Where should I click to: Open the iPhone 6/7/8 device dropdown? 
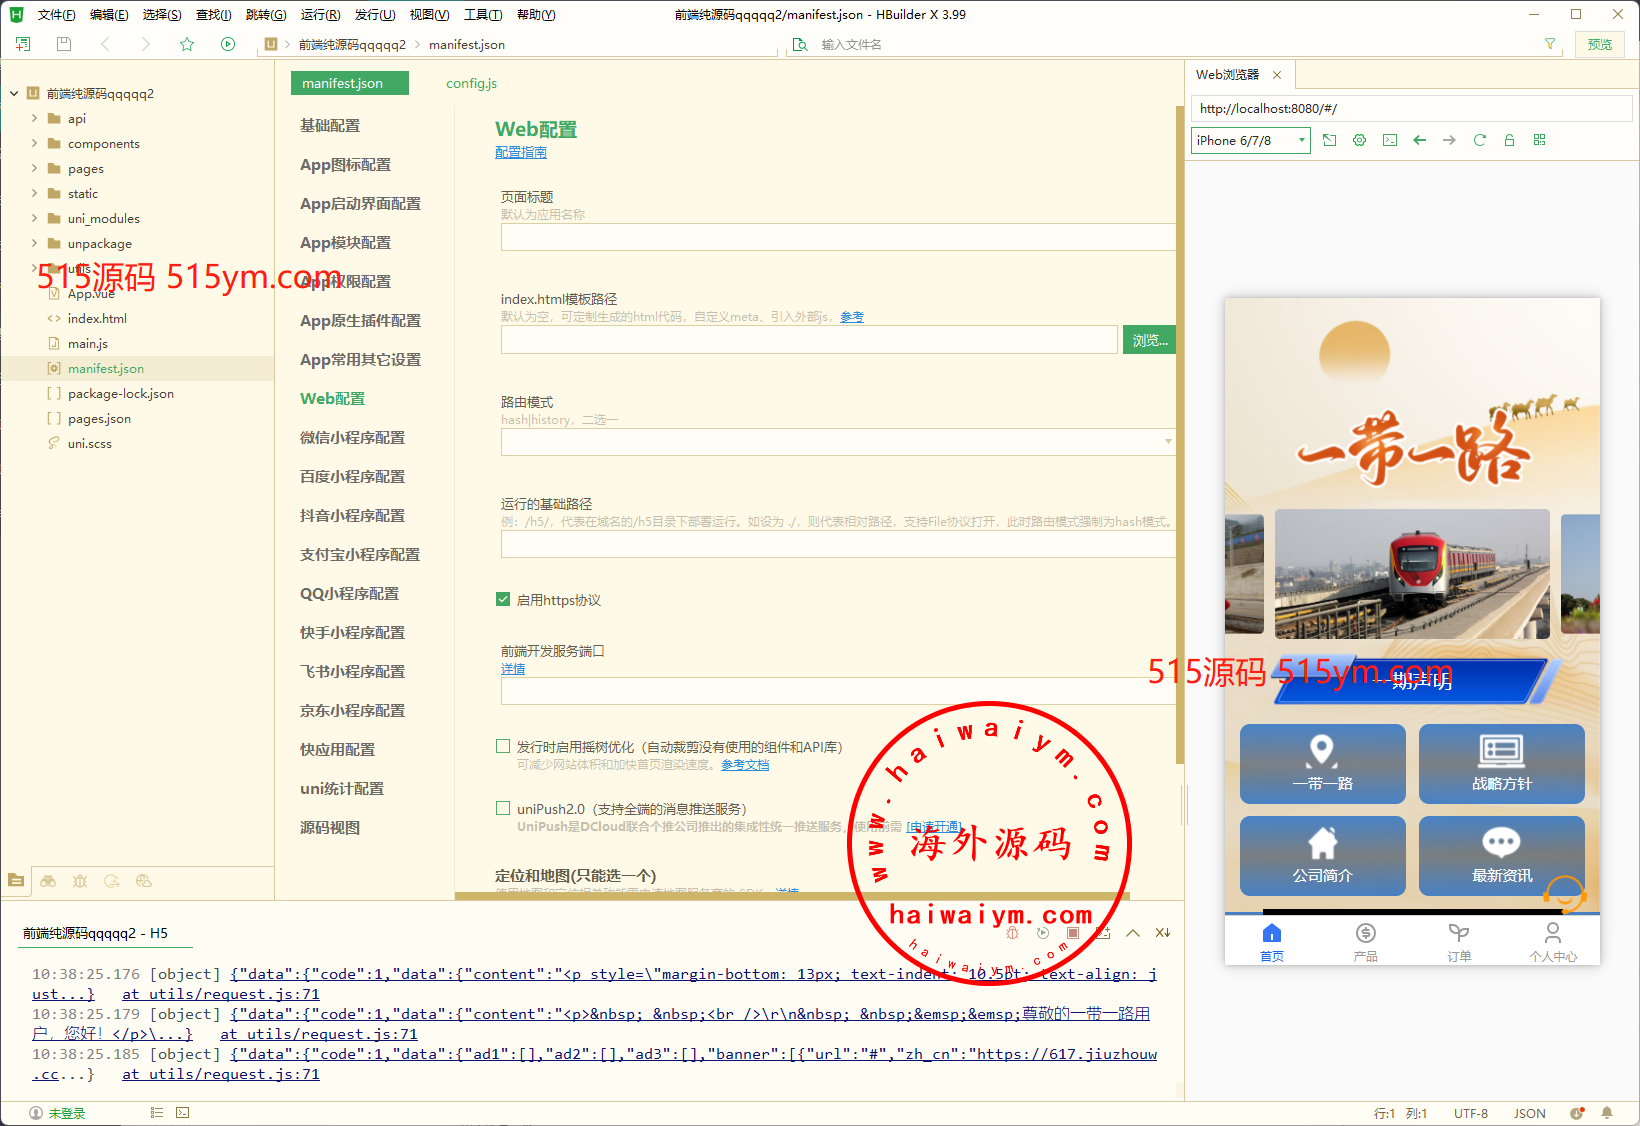click(1250, 140)
